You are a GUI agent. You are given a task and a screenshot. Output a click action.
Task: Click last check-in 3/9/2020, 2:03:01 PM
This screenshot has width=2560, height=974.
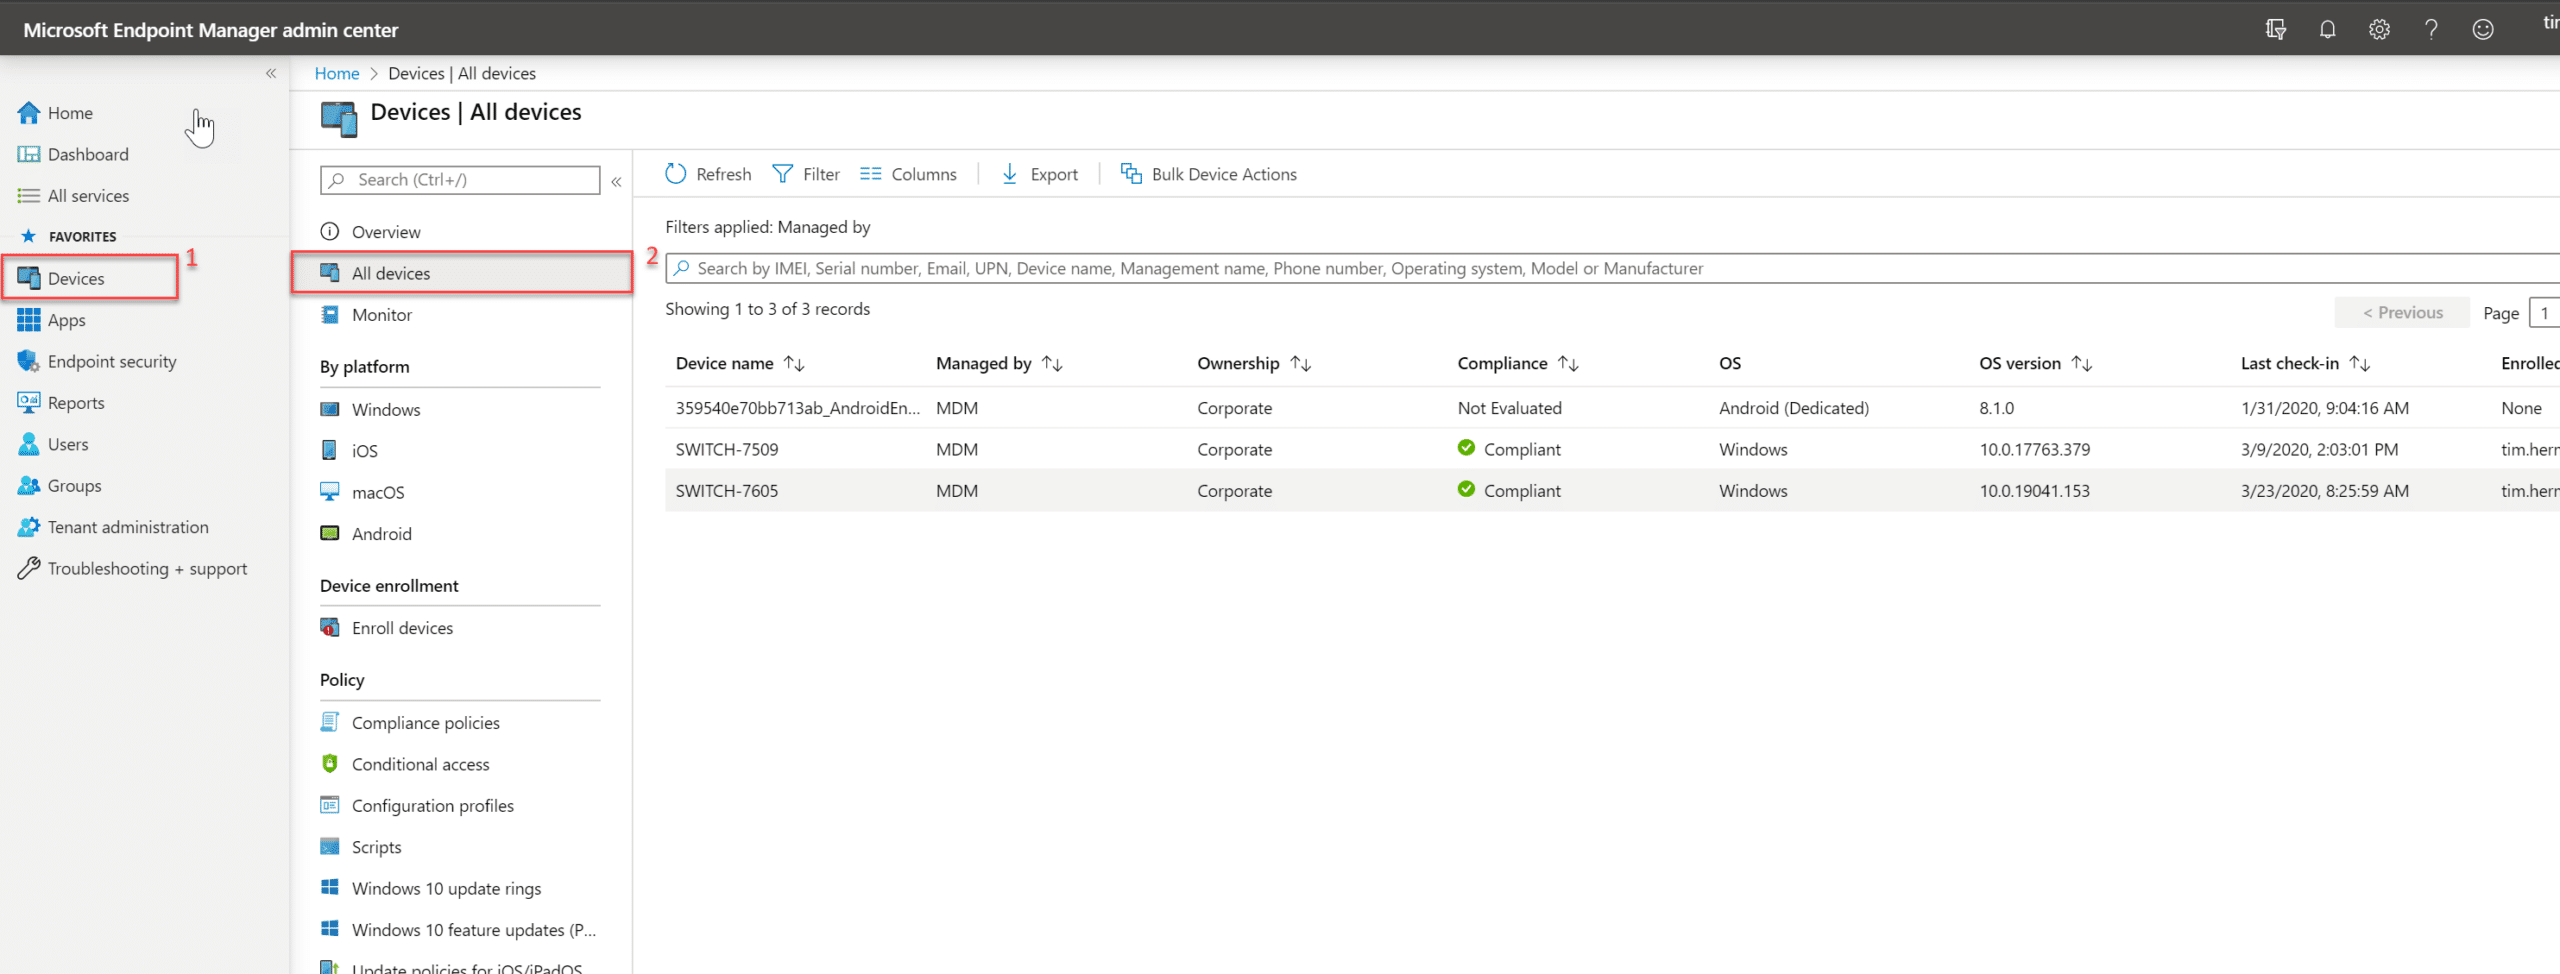[2319, 449]
